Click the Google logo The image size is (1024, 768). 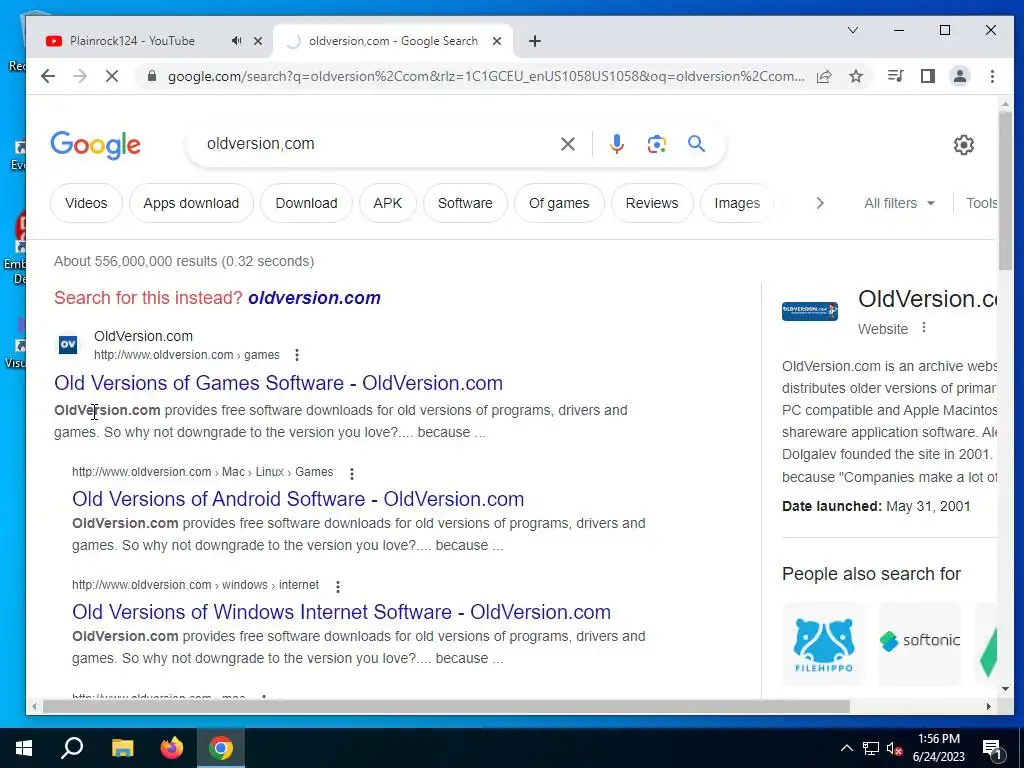tap(95, 144)
